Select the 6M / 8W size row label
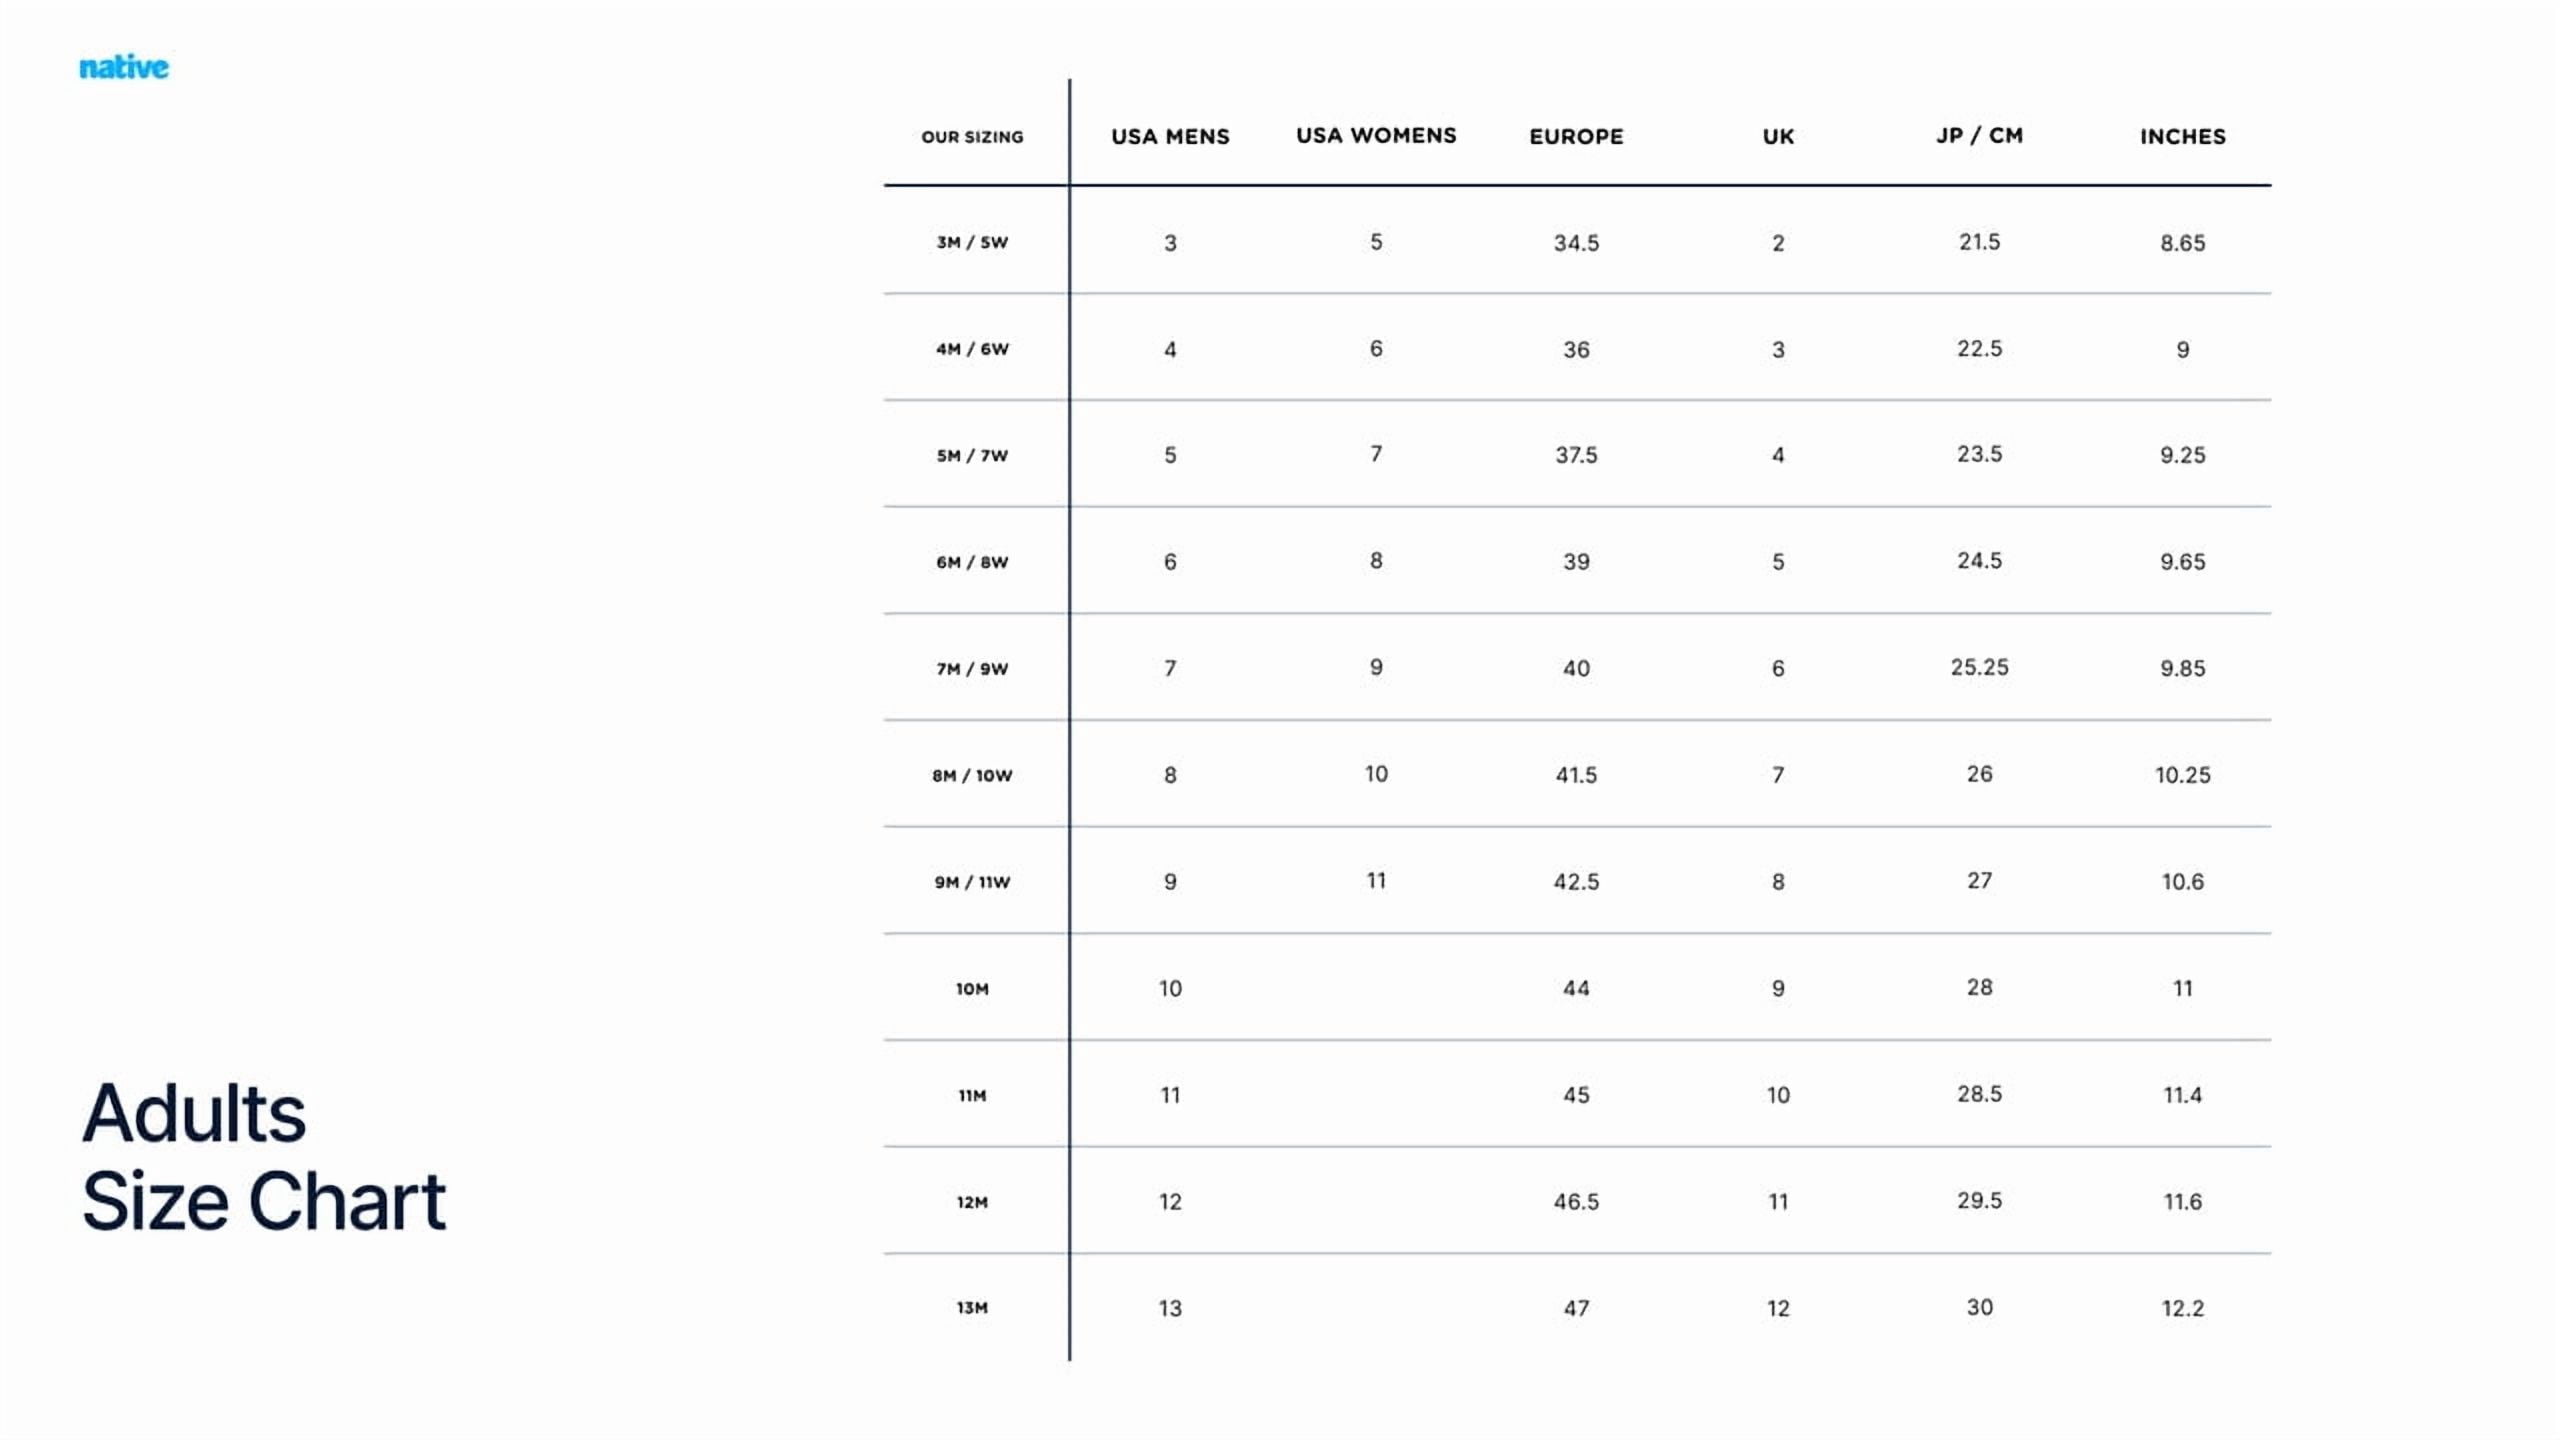Image resolution: width=2560 pixels, height=1440 pixels. point(972,562)
